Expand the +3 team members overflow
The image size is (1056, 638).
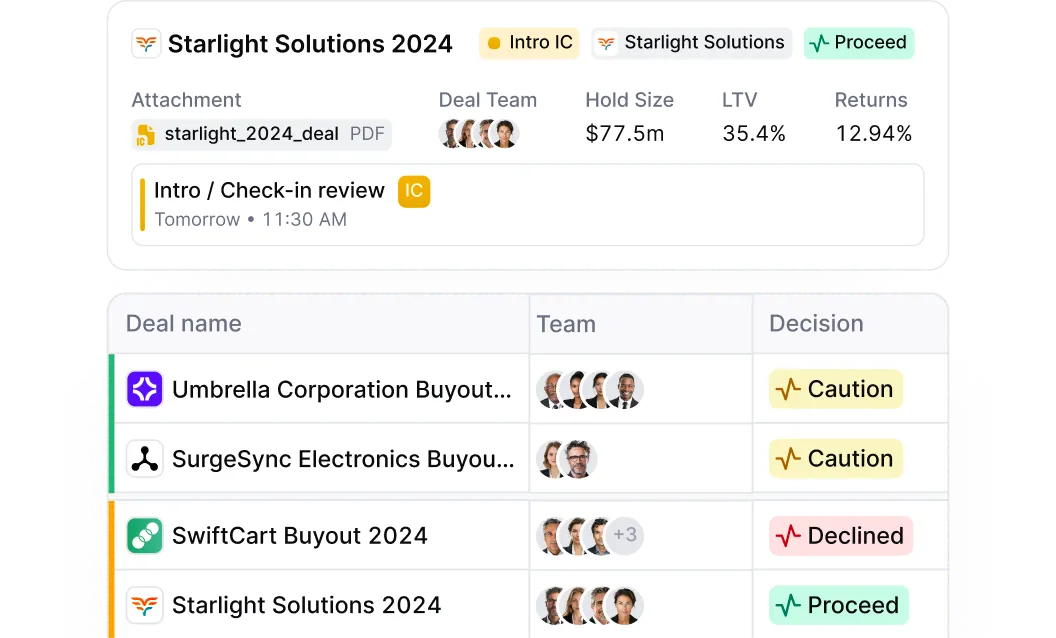(624, 535)
